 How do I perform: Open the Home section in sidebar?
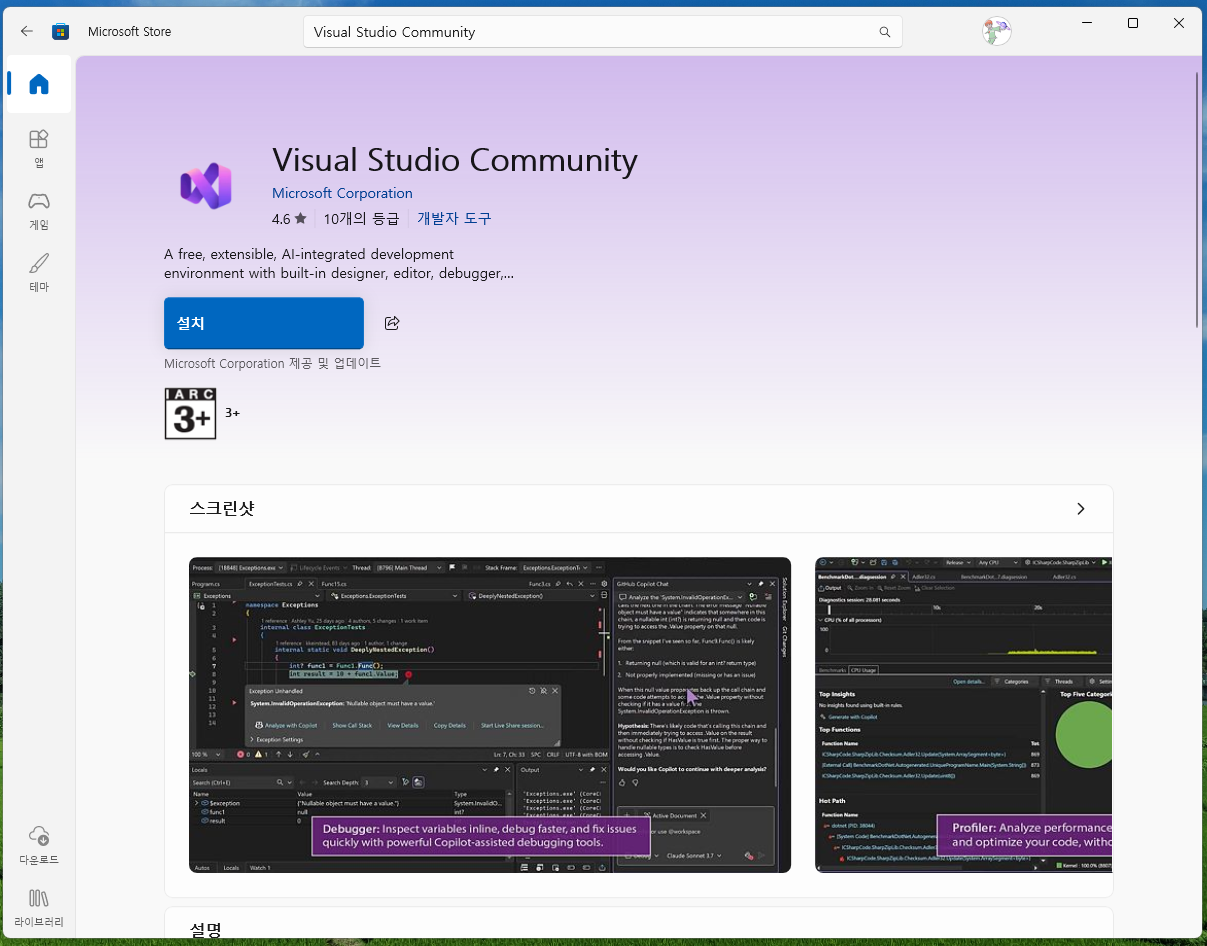point(39,84)
